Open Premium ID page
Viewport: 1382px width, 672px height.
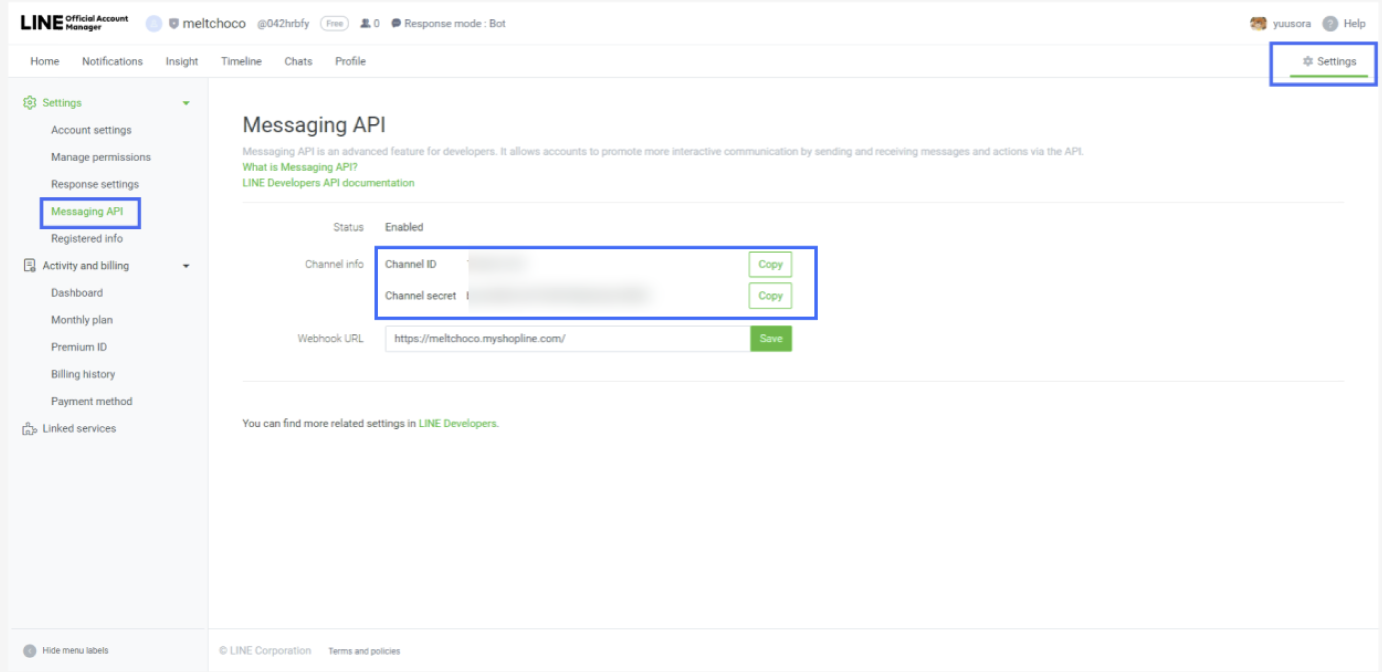point(79,347)
